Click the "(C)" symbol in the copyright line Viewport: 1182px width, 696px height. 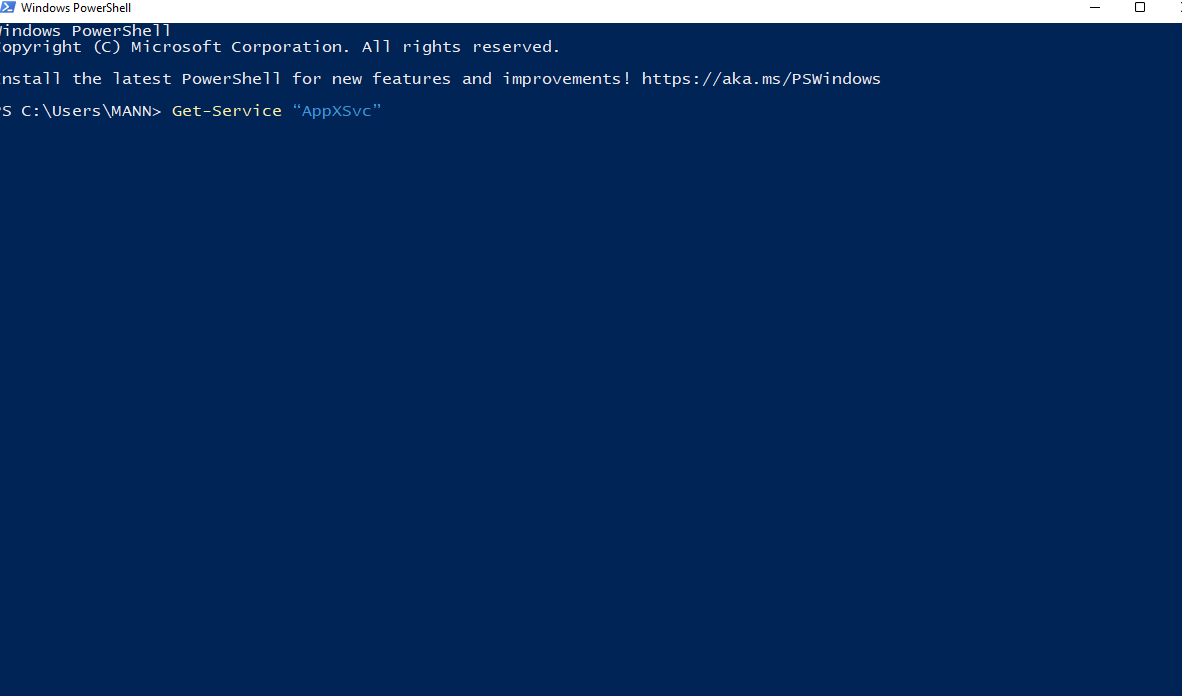tap(106, 47)
